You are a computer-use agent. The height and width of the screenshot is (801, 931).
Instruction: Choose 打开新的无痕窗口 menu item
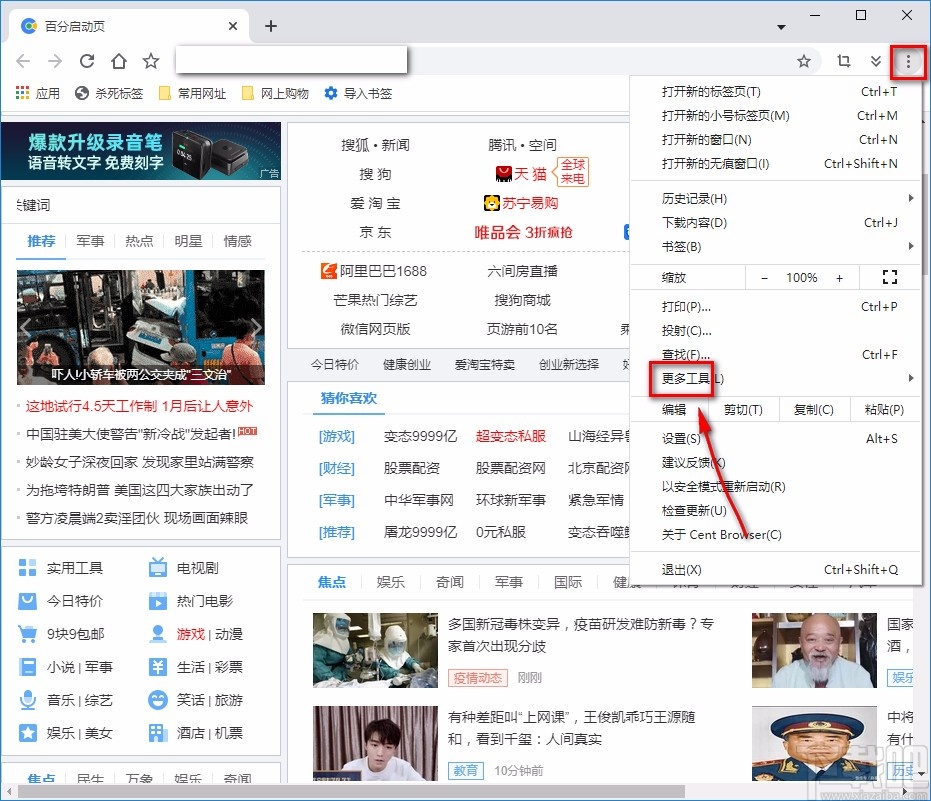(x=715, y=164)
